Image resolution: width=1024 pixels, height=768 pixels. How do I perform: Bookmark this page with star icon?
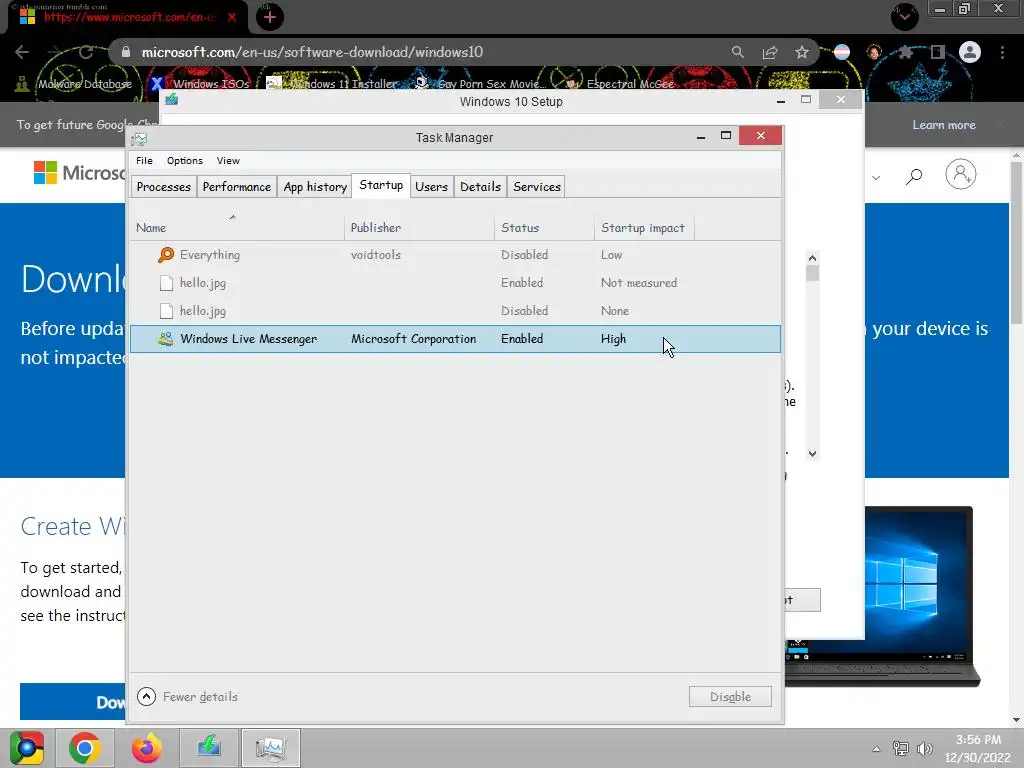click(802, 52)
